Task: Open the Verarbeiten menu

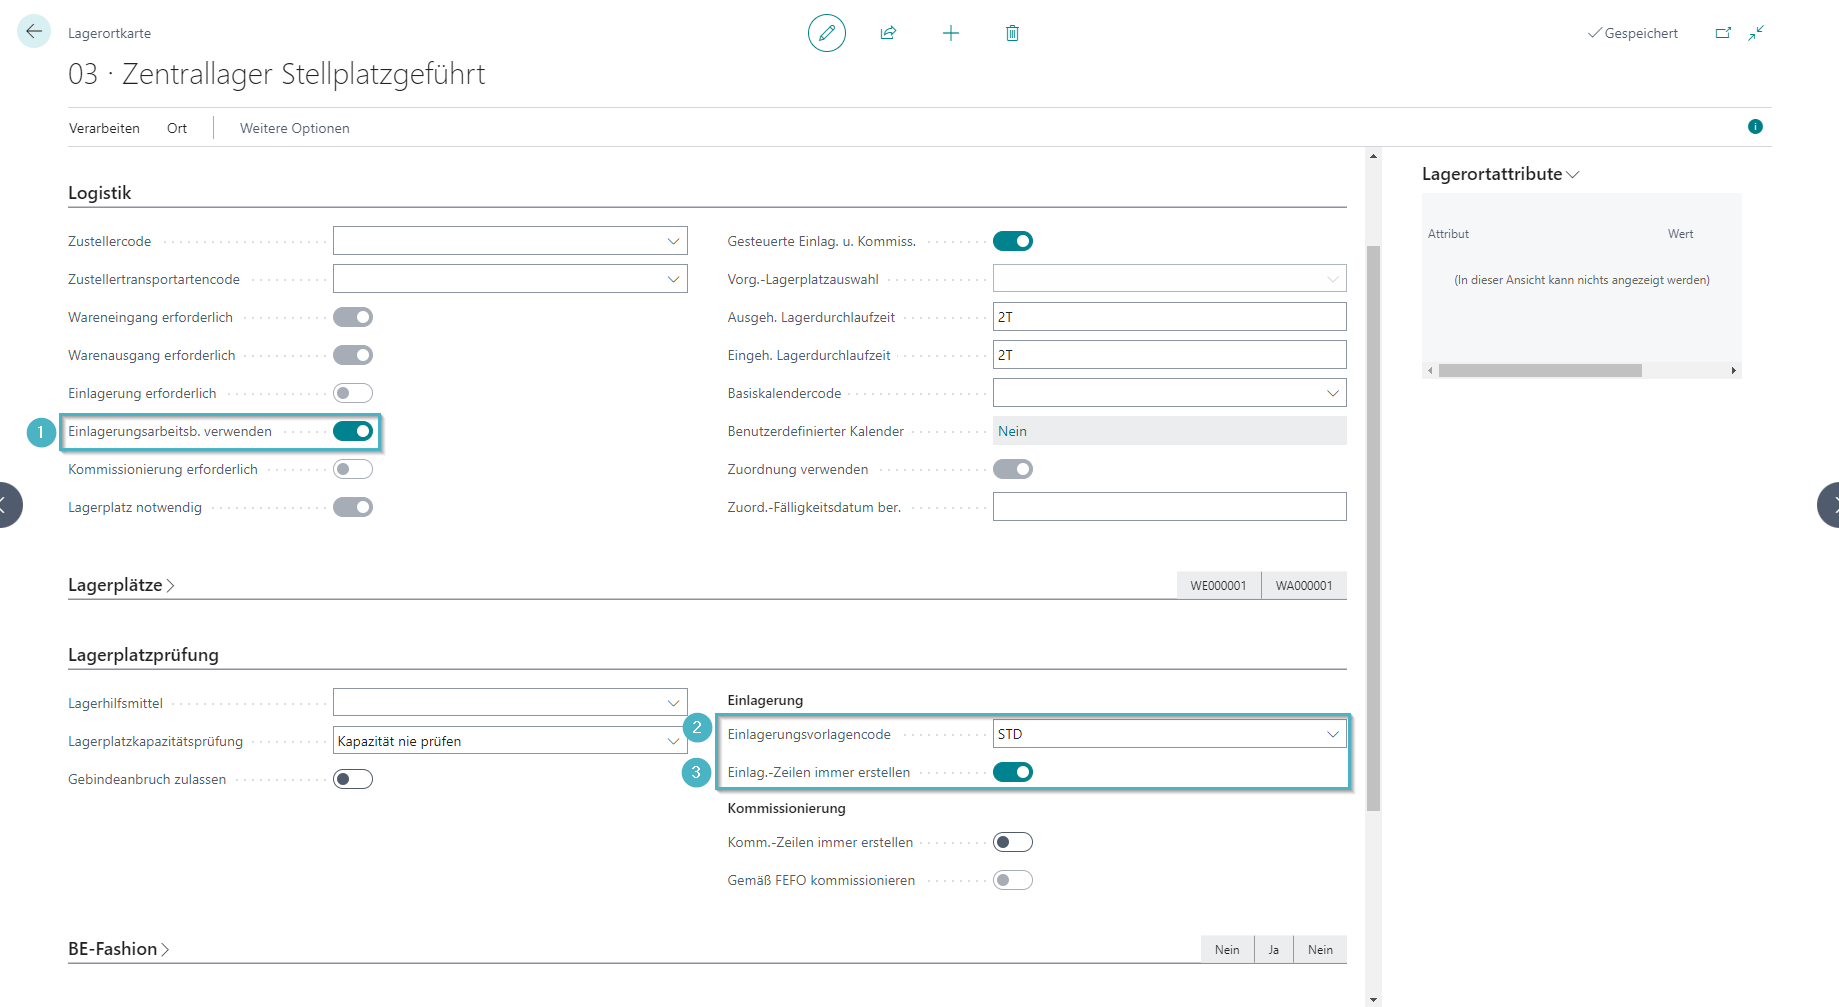Action: pos(104,128)
